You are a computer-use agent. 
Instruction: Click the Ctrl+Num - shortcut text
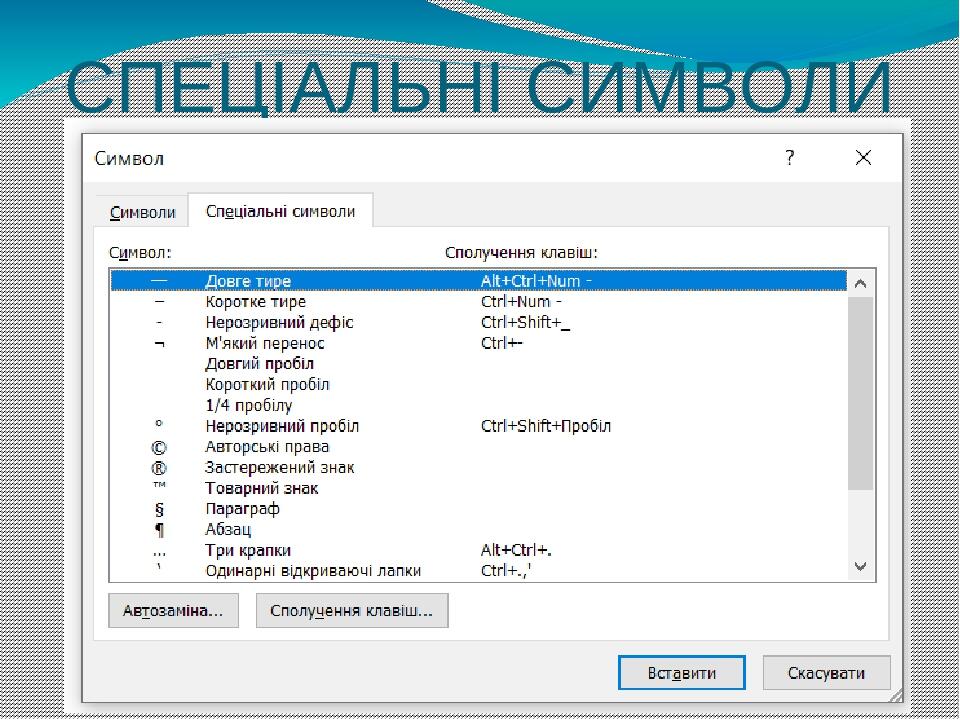tap(521, 302)
